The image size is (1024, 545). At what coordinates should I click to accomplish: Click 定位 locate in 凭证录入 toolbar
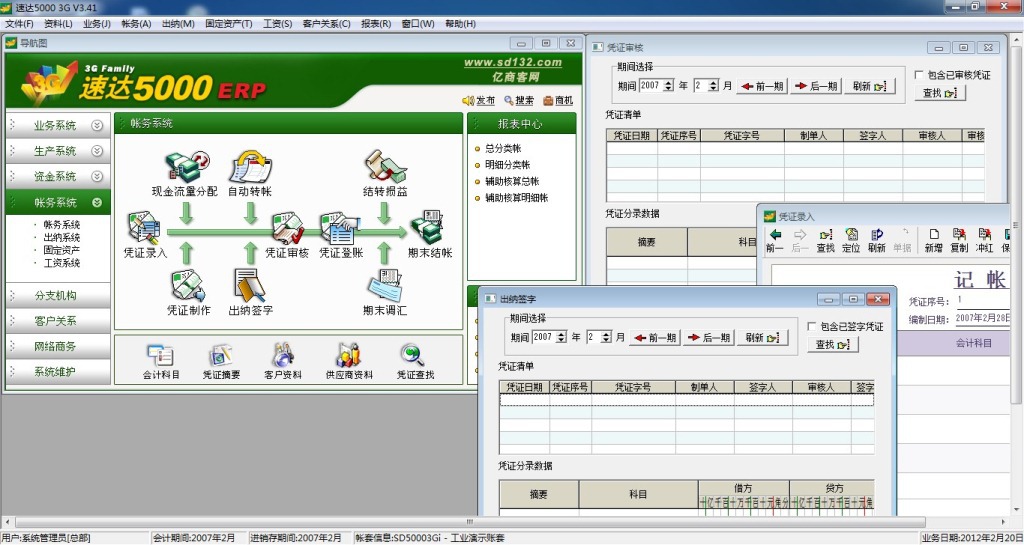click(x=851, y=240)
